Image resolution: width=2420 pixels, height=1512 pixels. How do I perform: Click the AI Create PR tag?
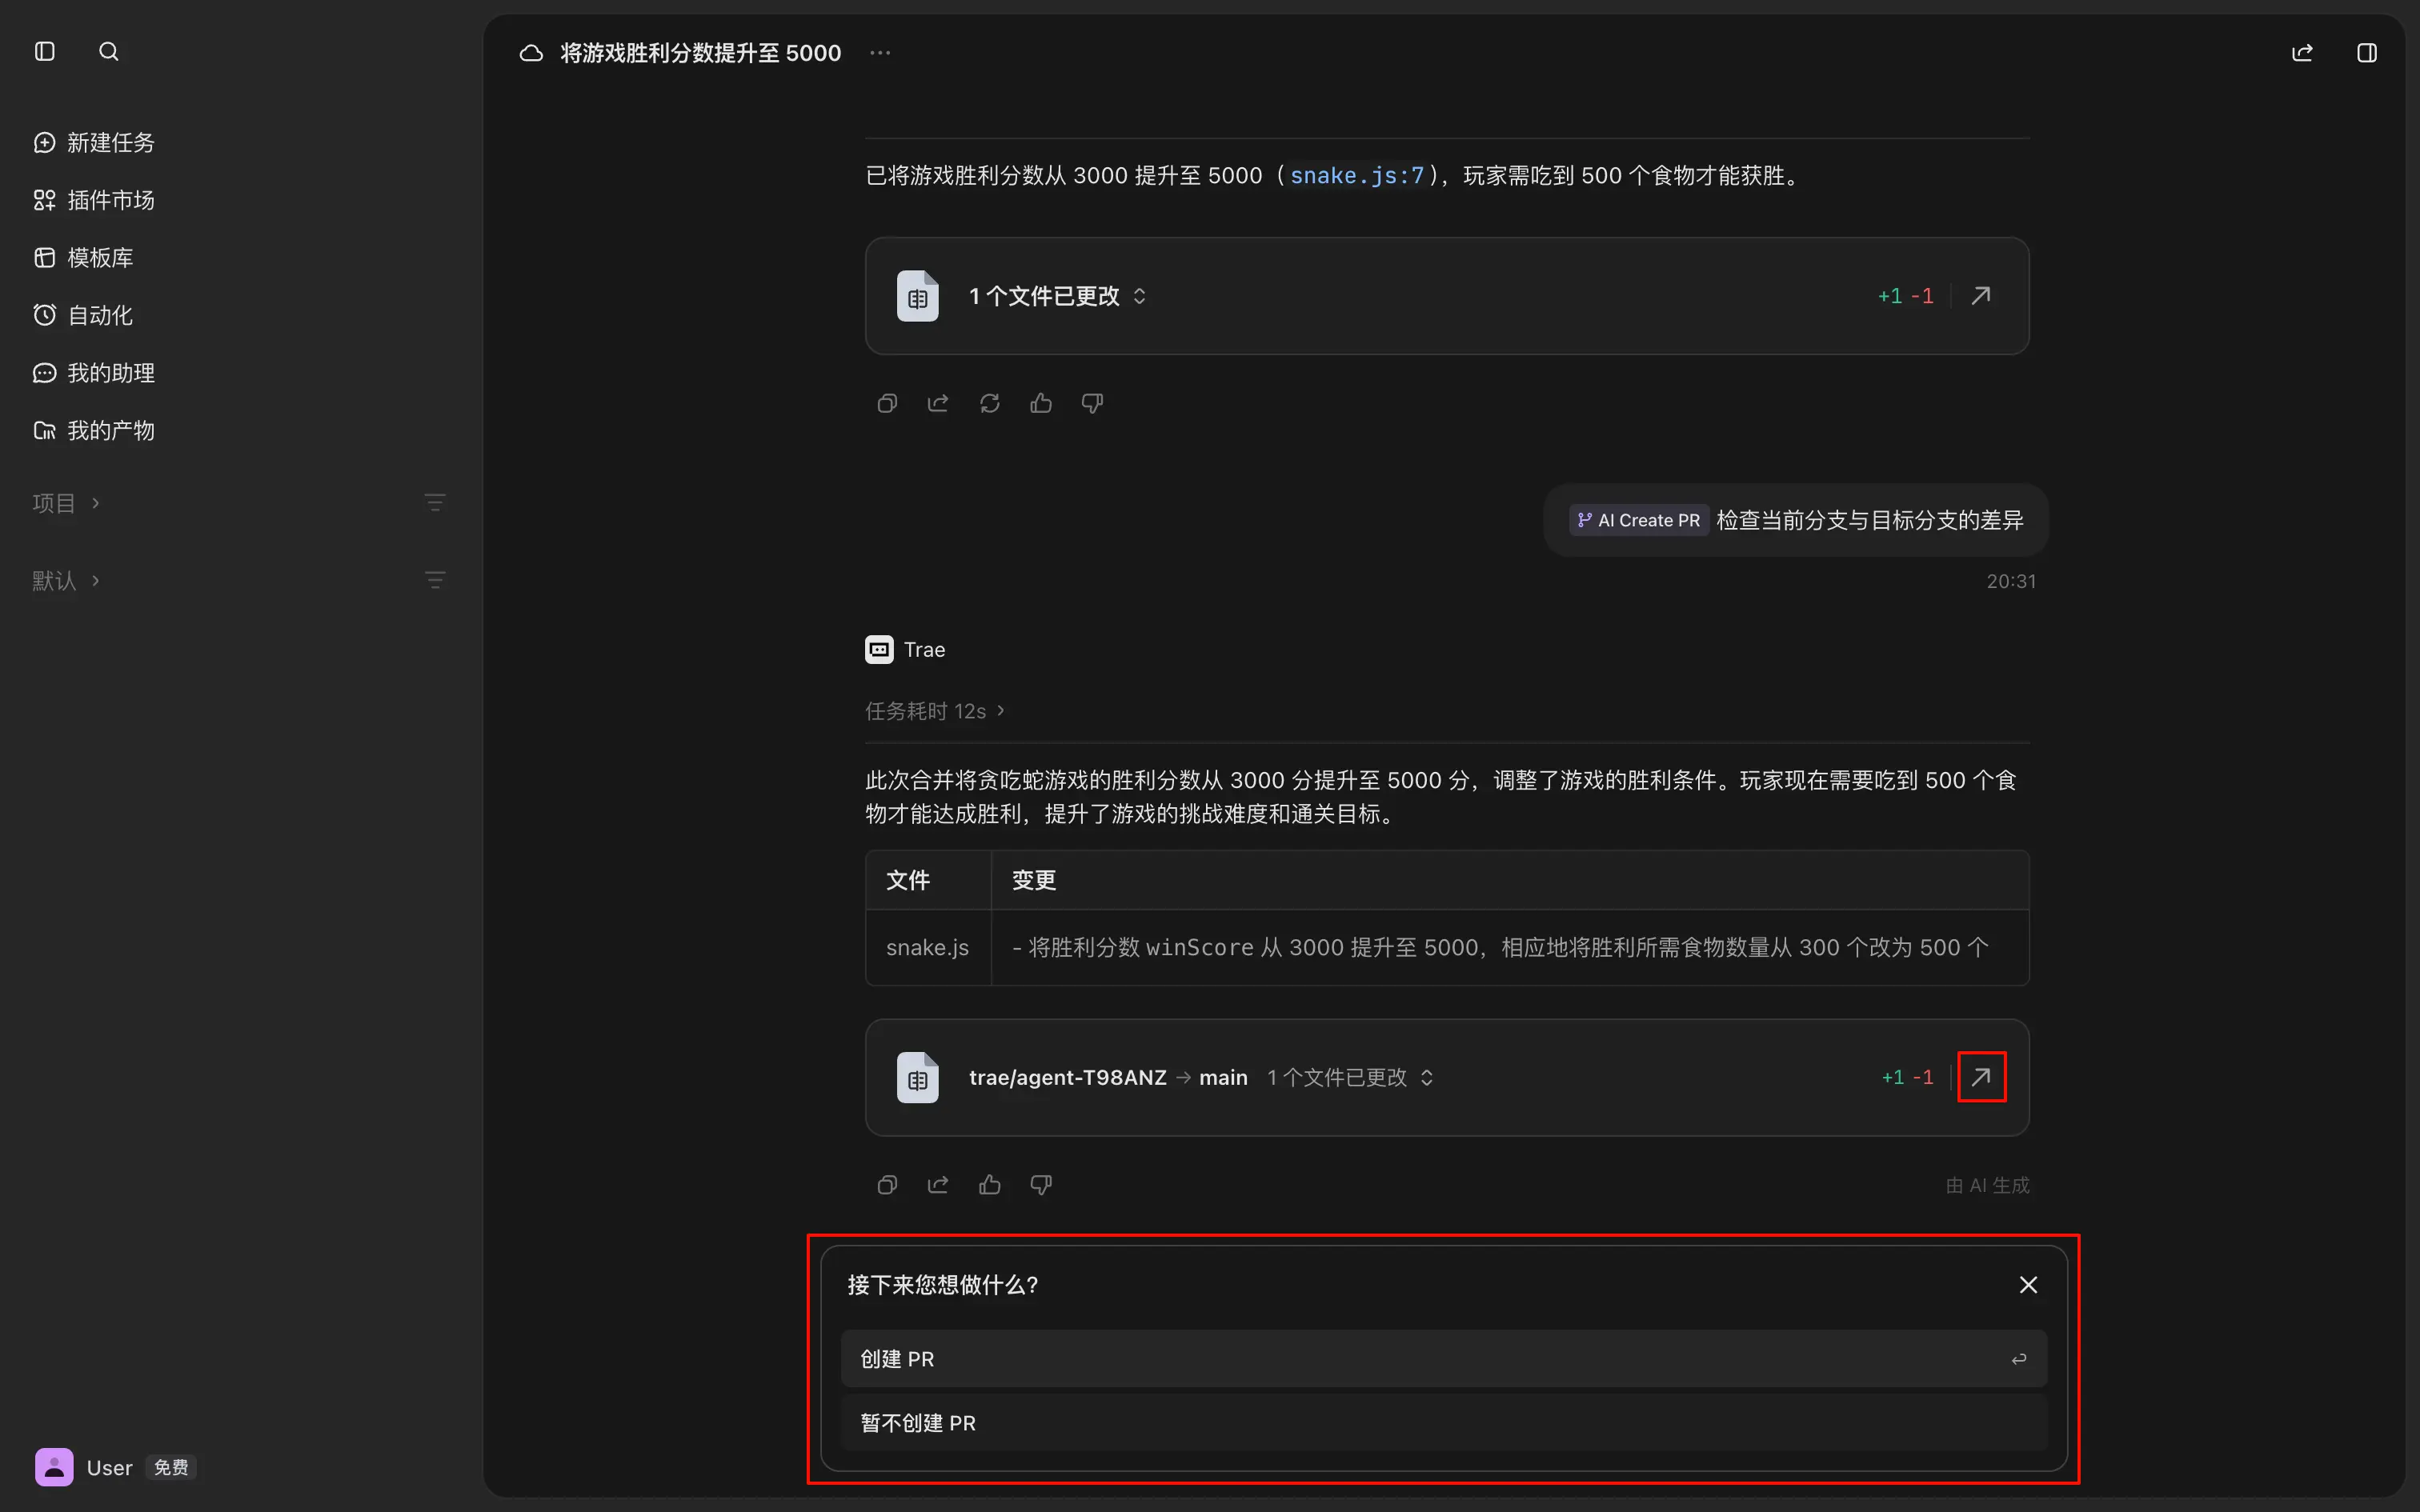[1639, 520]
